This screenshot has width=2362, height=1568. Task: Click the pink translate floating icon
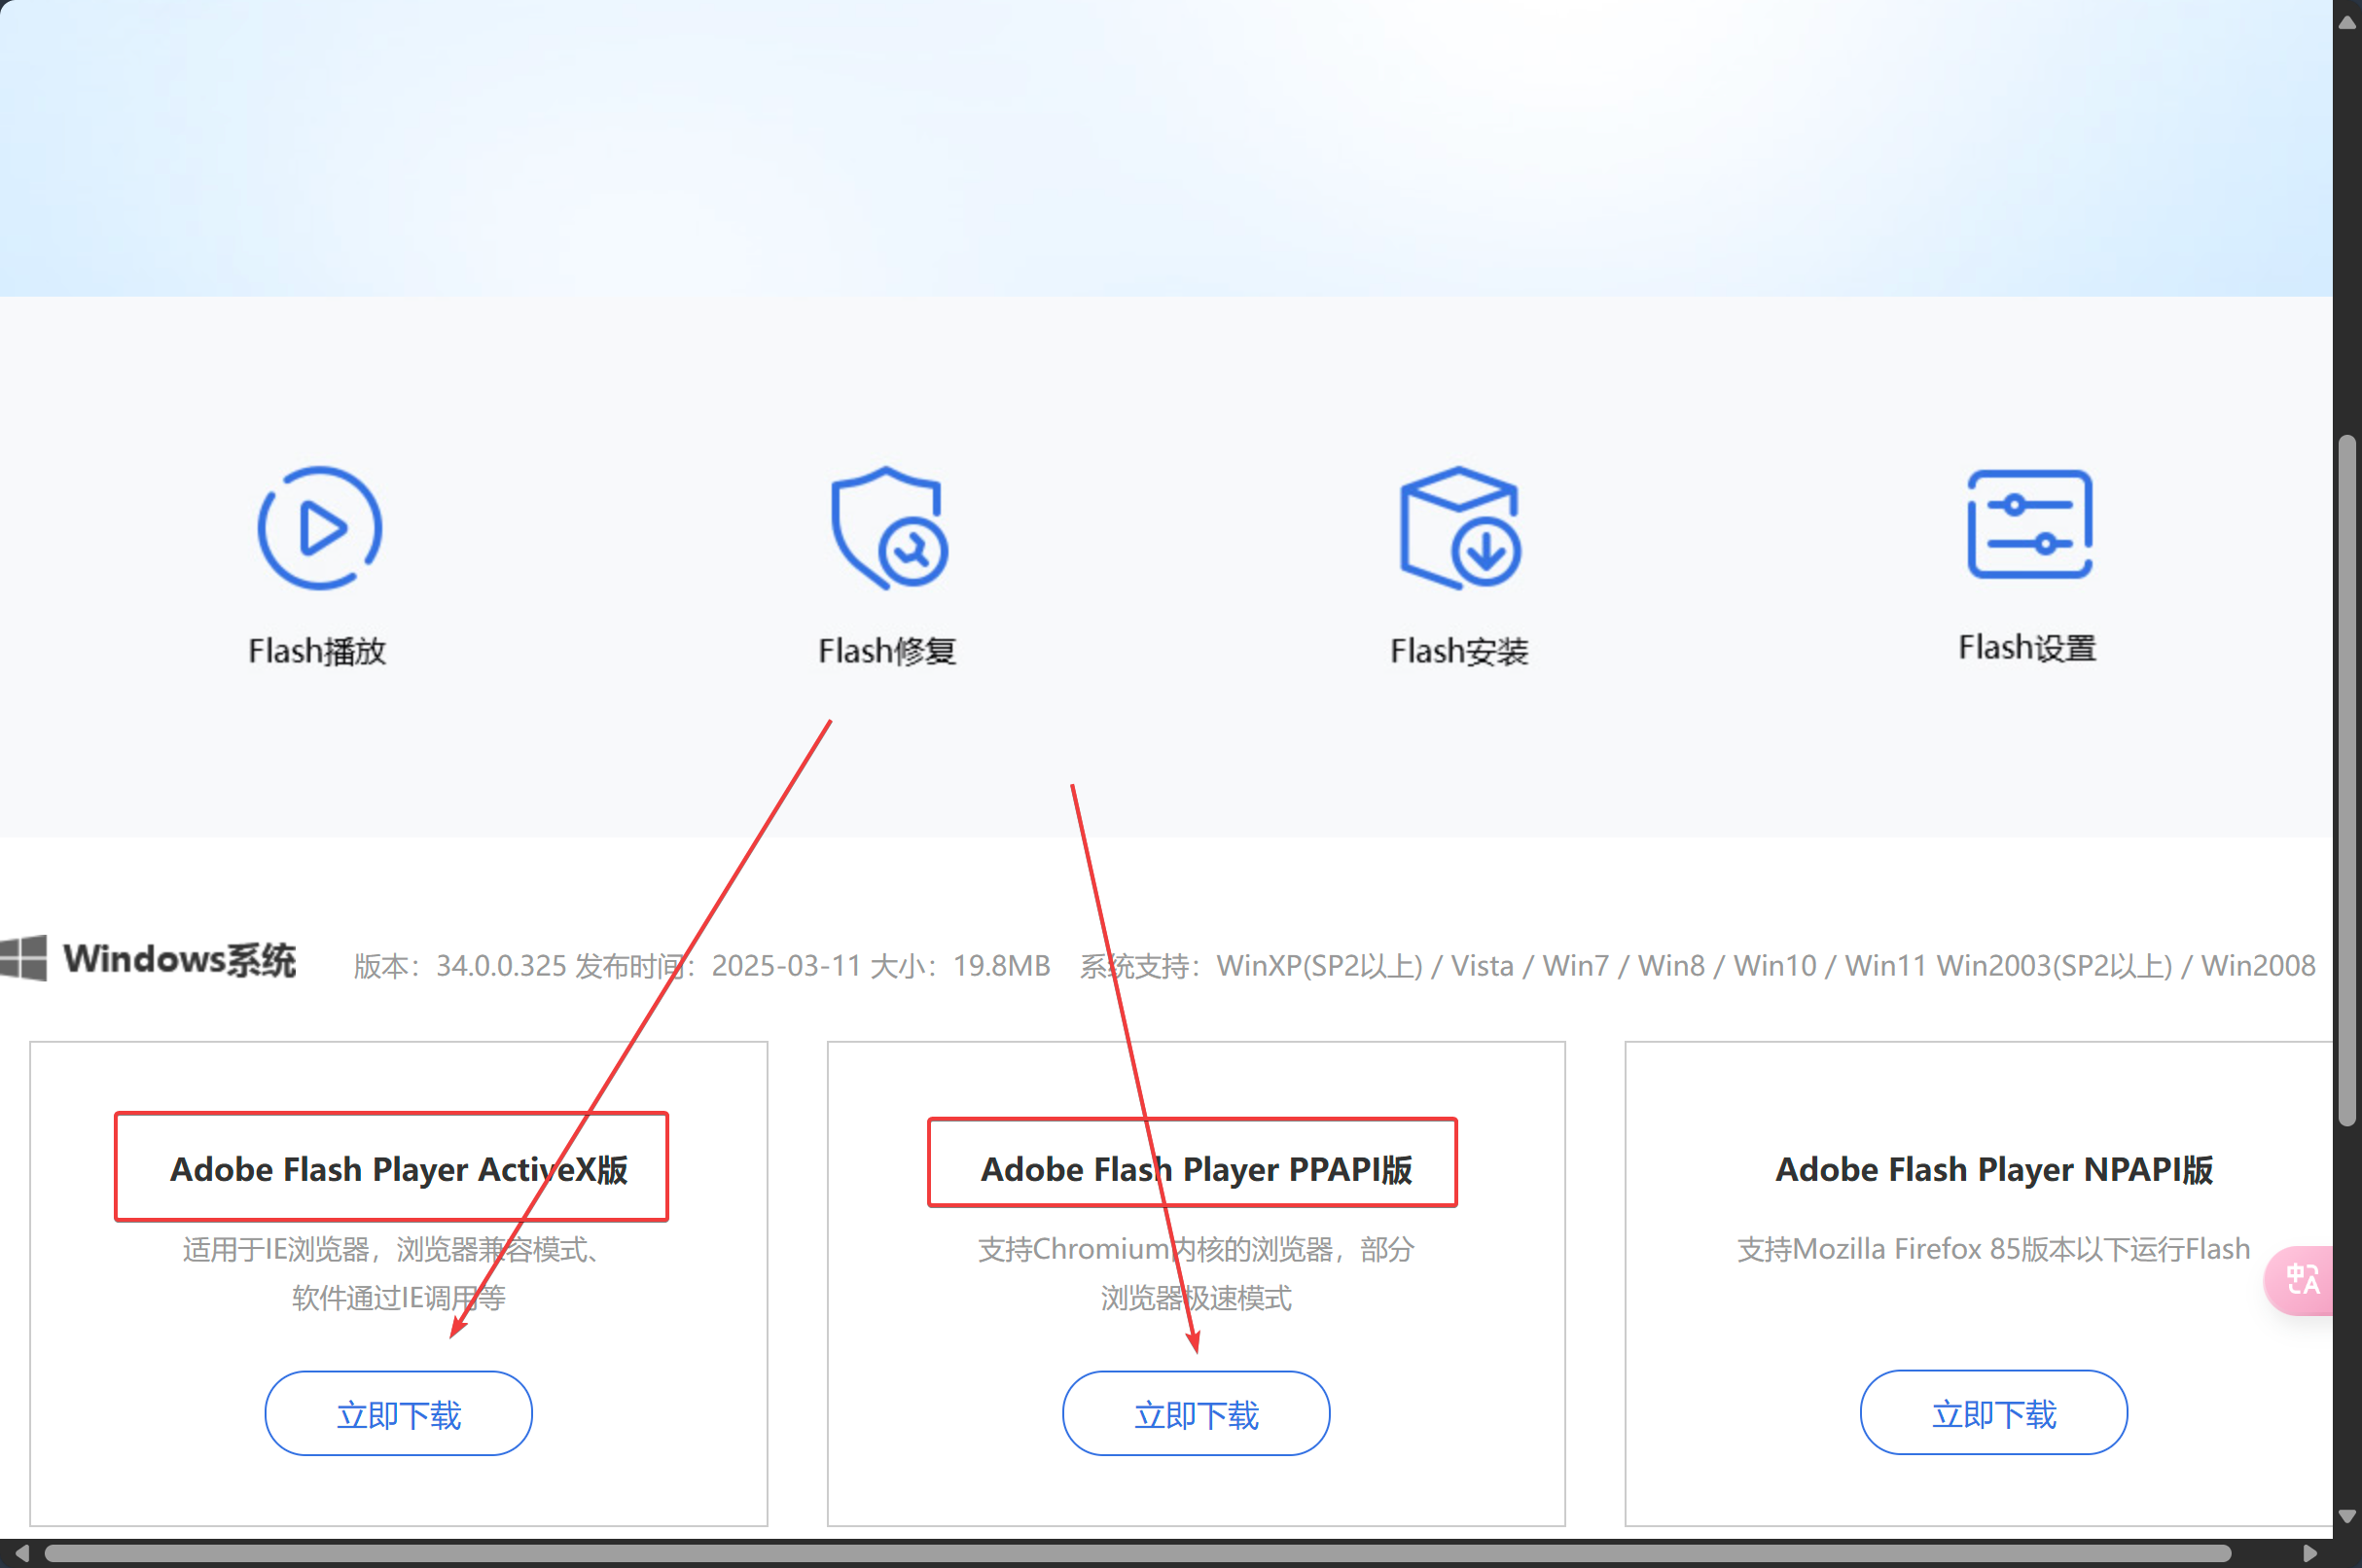tap(2302, 1279)
